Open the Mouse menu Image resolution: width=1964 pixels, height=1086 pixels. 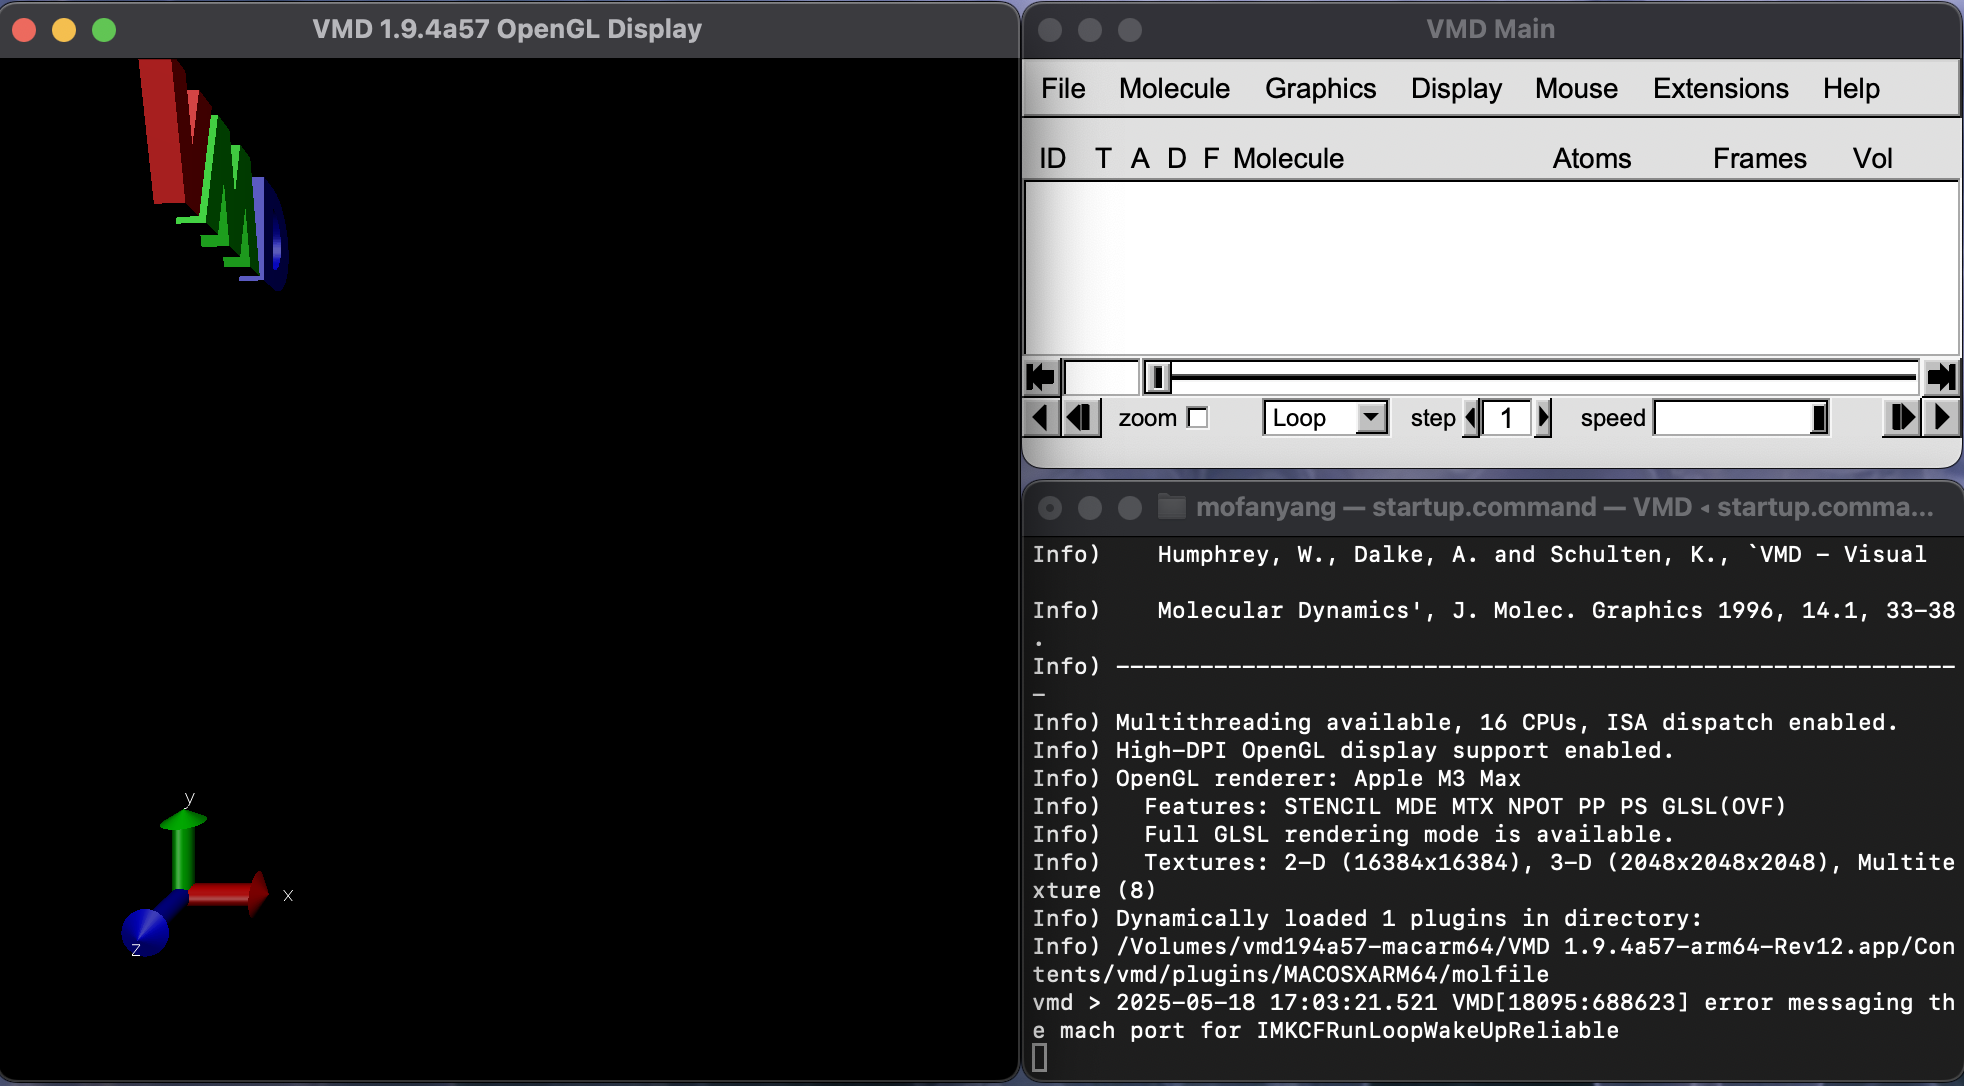click(x=1576, y=88)
